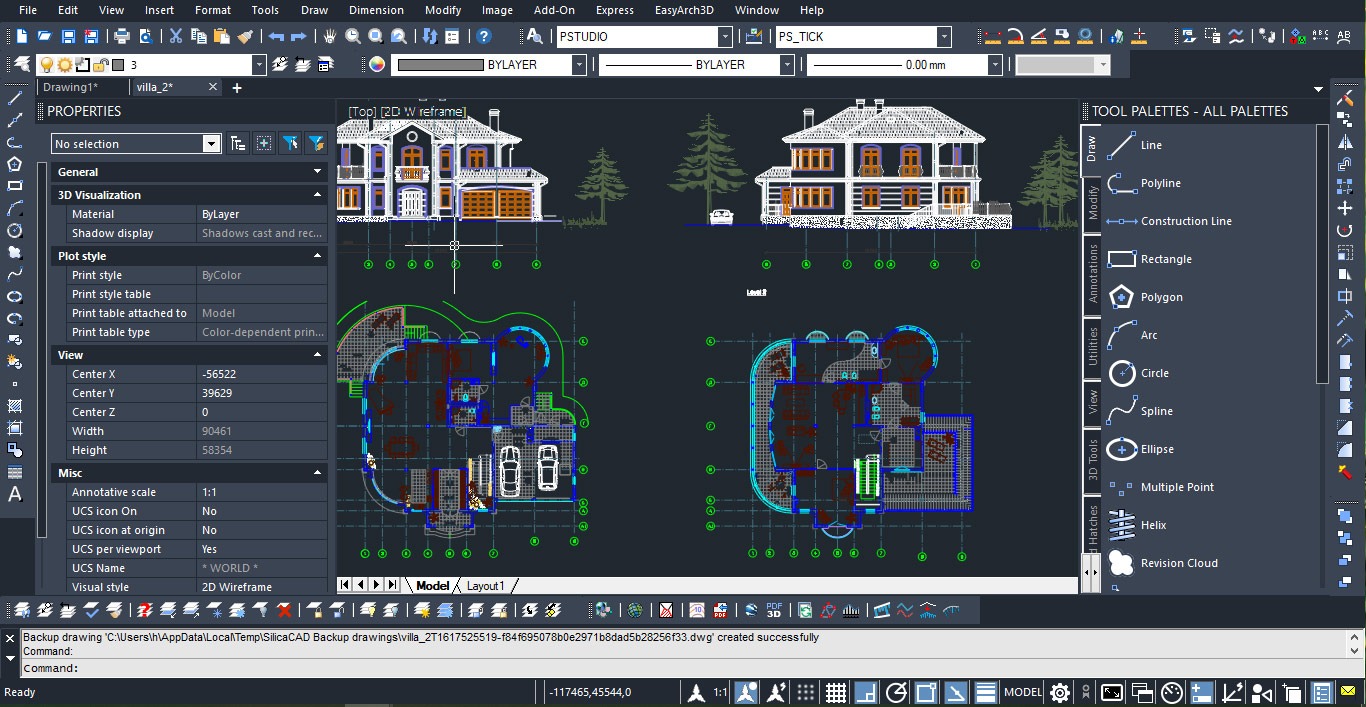The image size is (1366, 707).
Task: Collapse the 3D Visualization section
Action: (x=318, y=195)
